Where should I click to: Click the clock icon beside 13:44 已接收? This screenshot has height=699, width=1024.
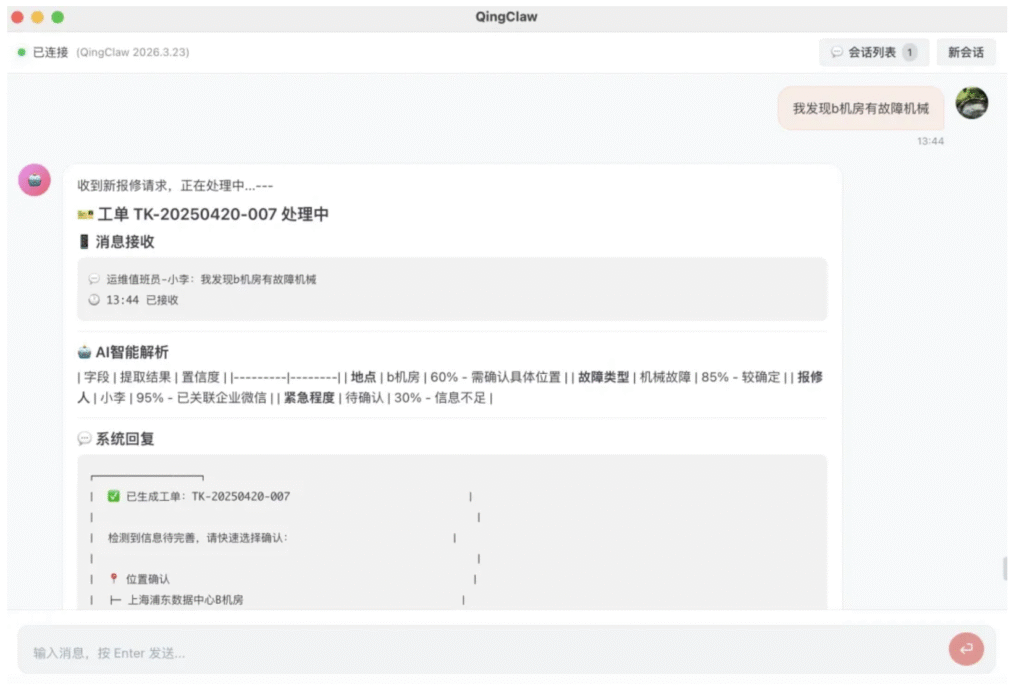click(94, 300)
